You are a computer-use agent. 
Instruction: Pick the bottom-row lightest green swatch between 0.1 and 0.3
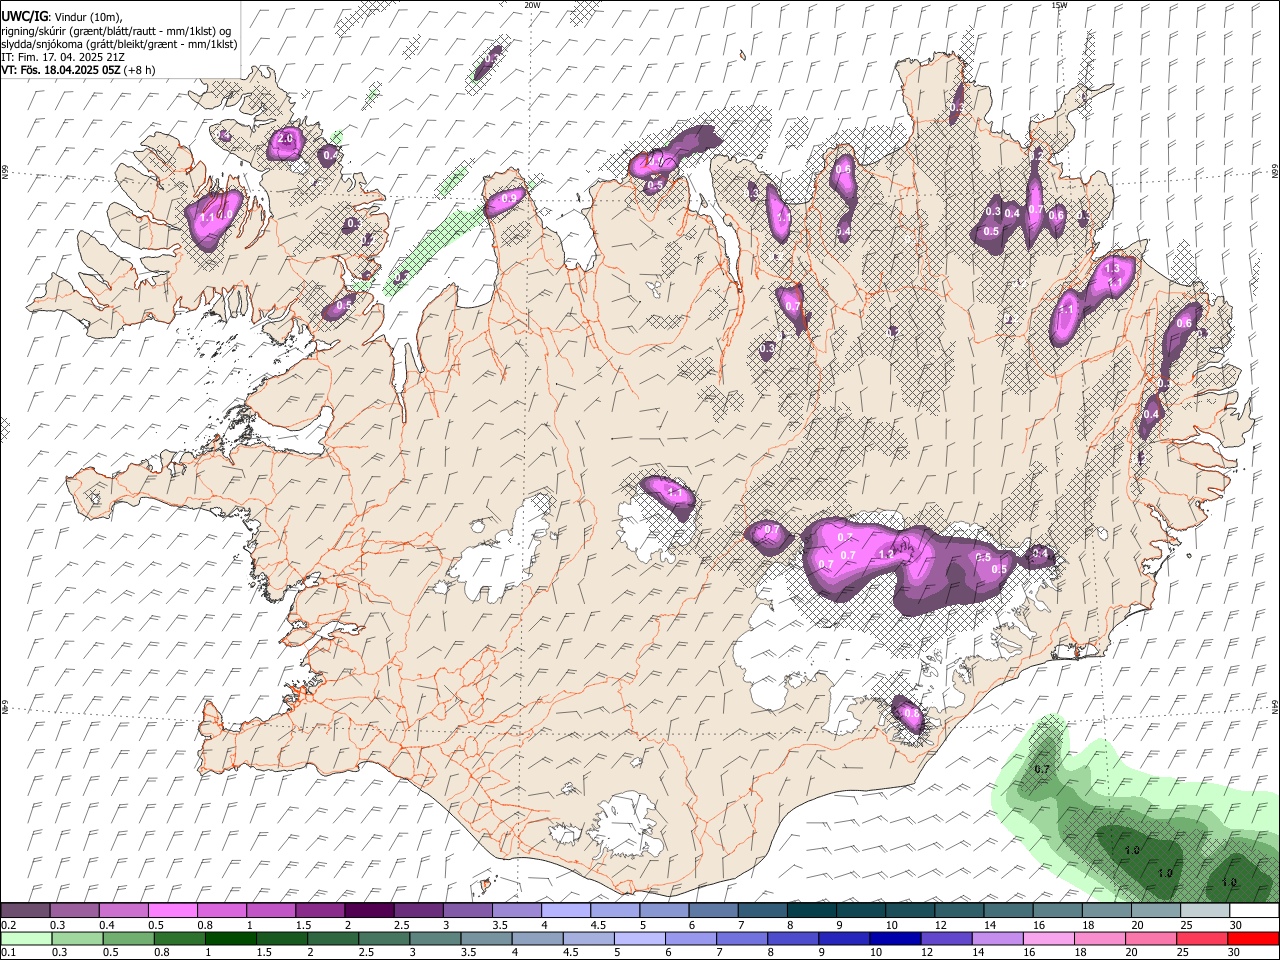click(x=25, y=938)
